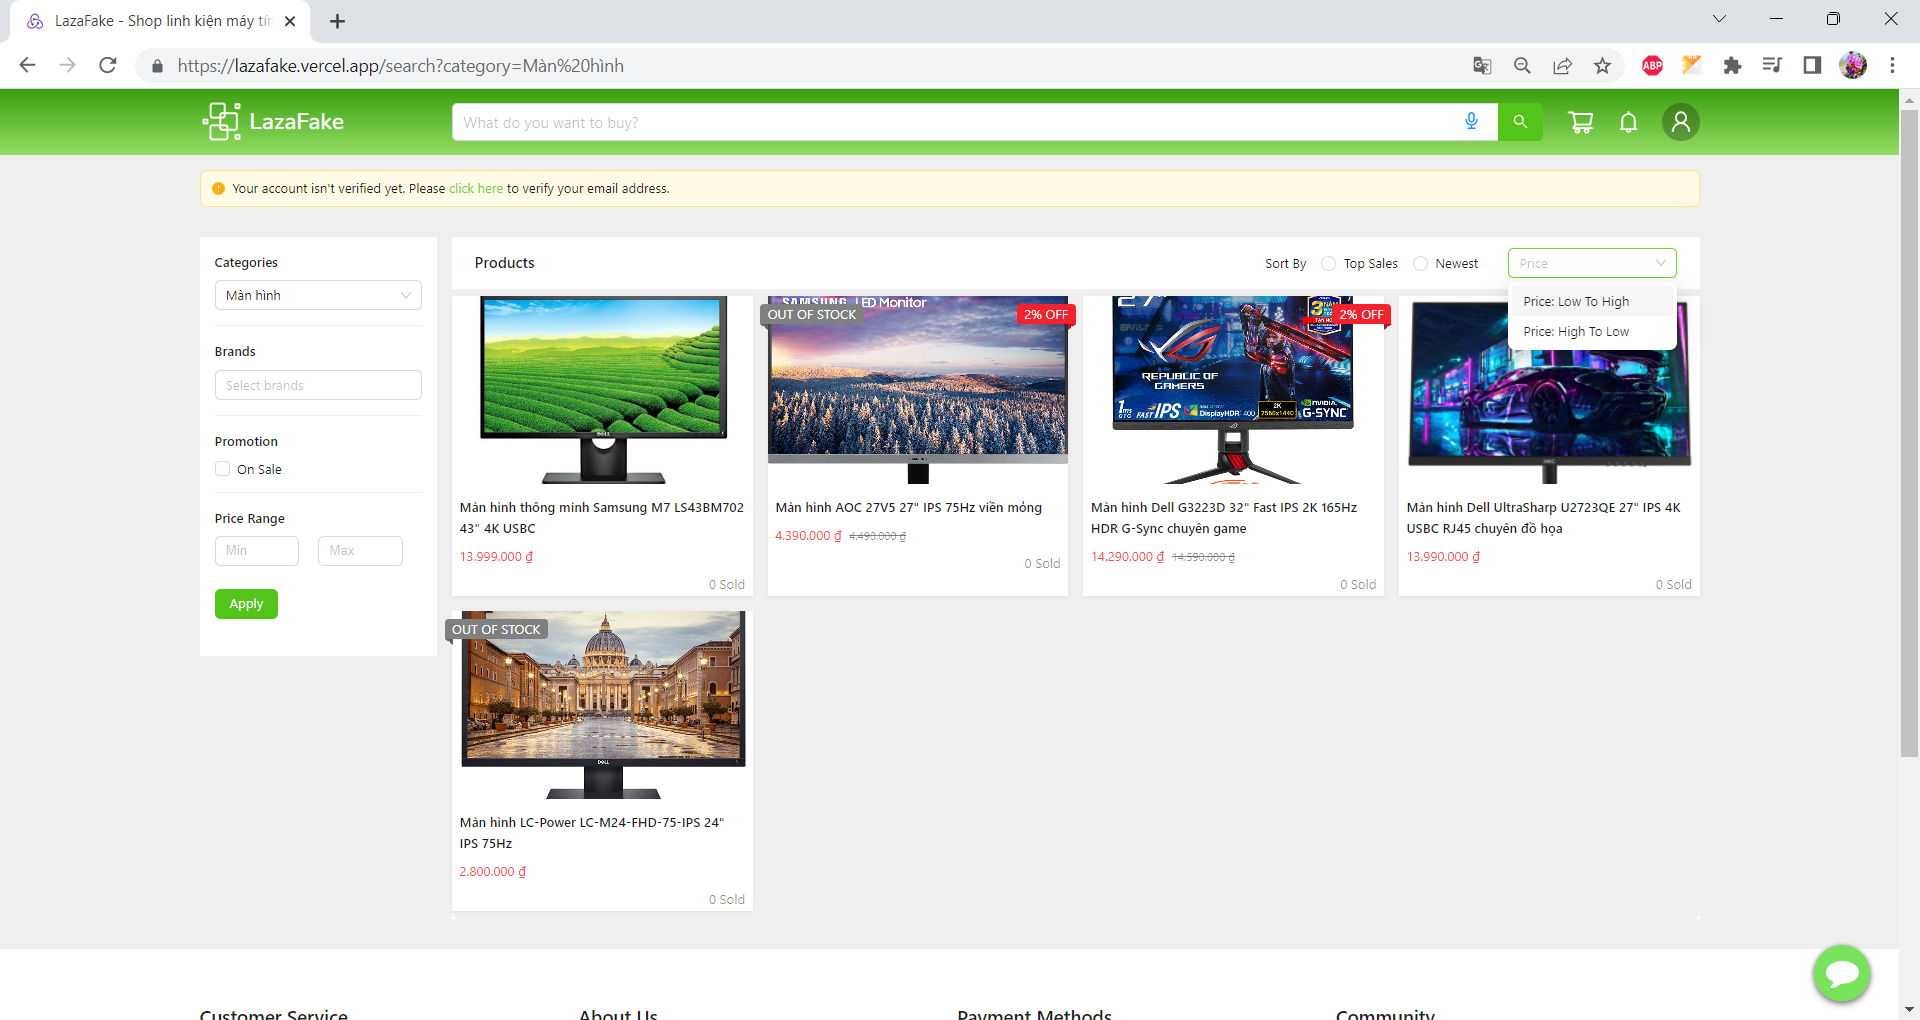Viewport: 1920px width, 1020px height.
Task: Toggle the browser side panel
Action: (1812, 65)
